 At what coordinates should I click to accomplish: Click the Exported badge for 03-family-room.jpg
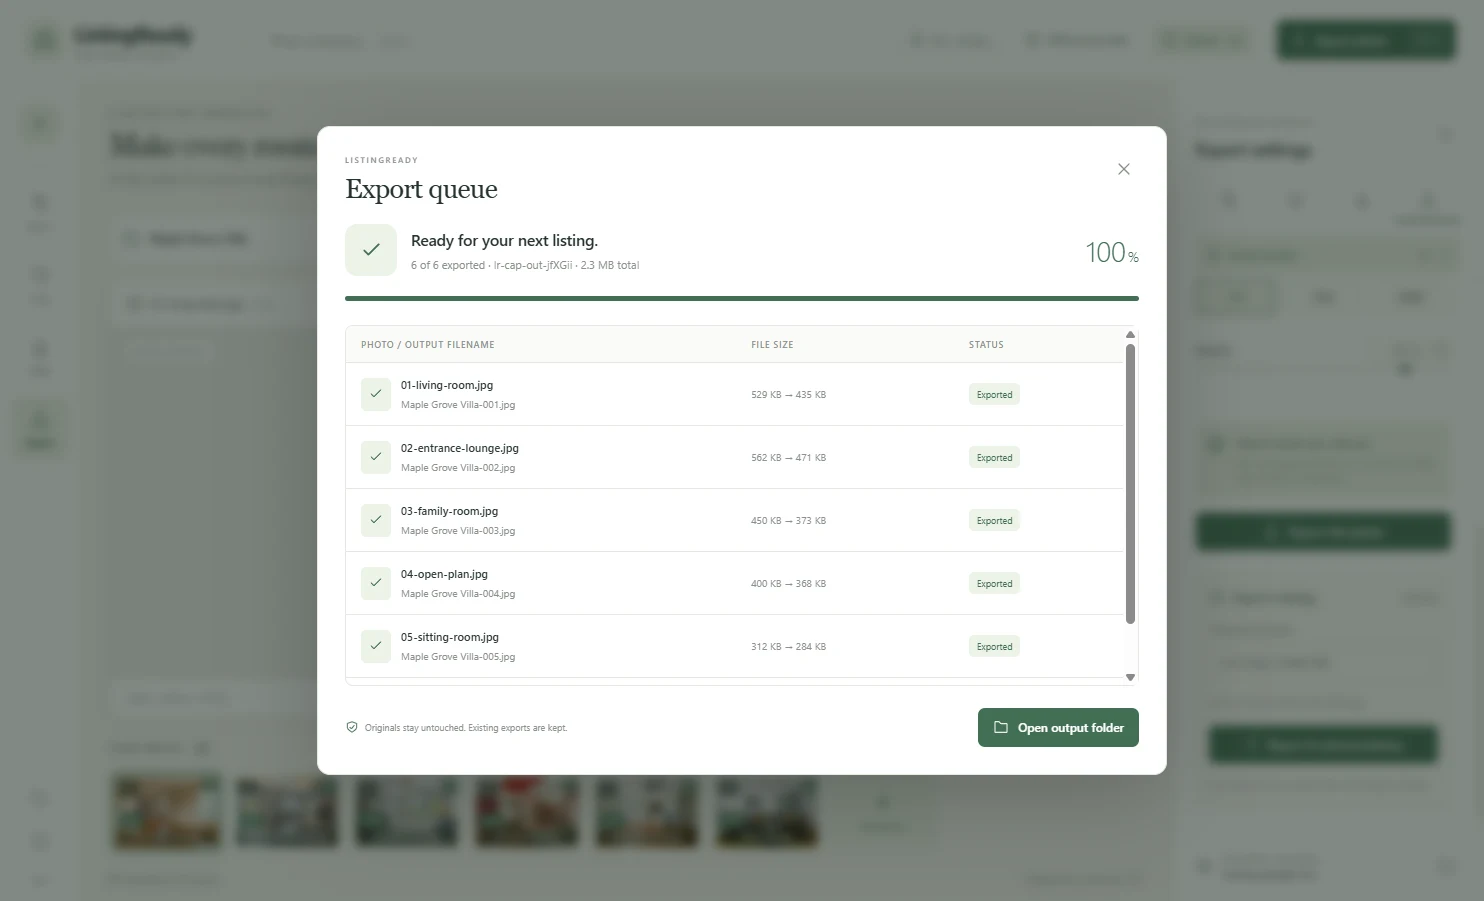(994, 520)
